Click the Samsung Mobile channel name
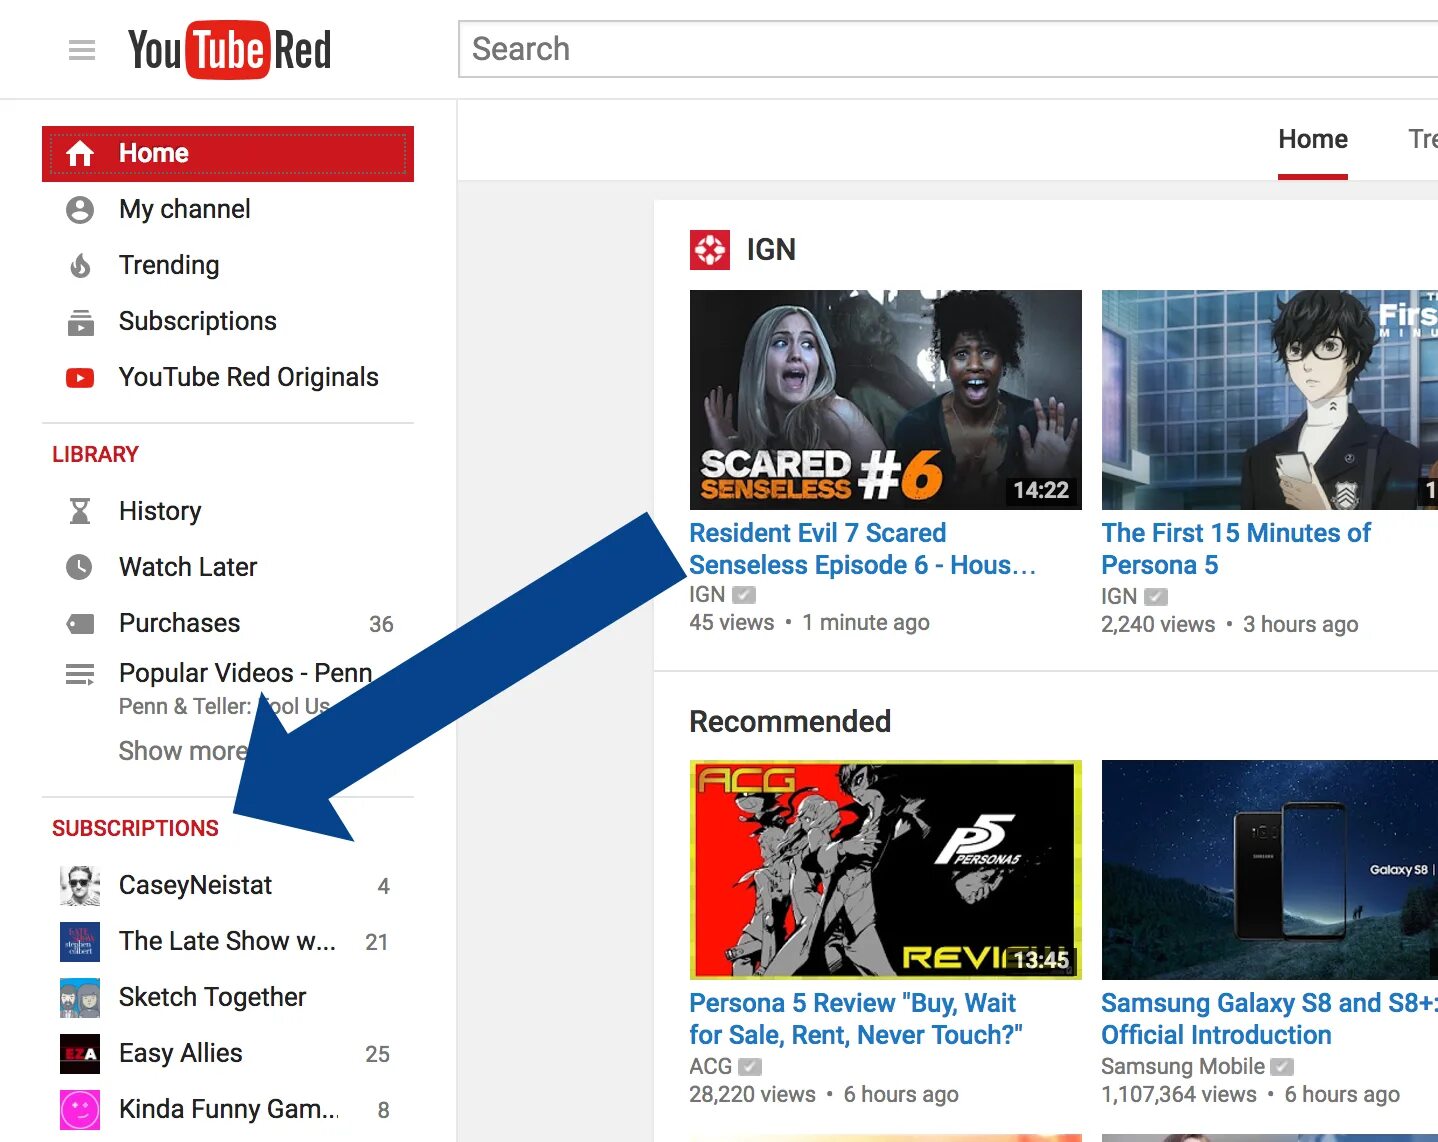 [1183, 1067]
